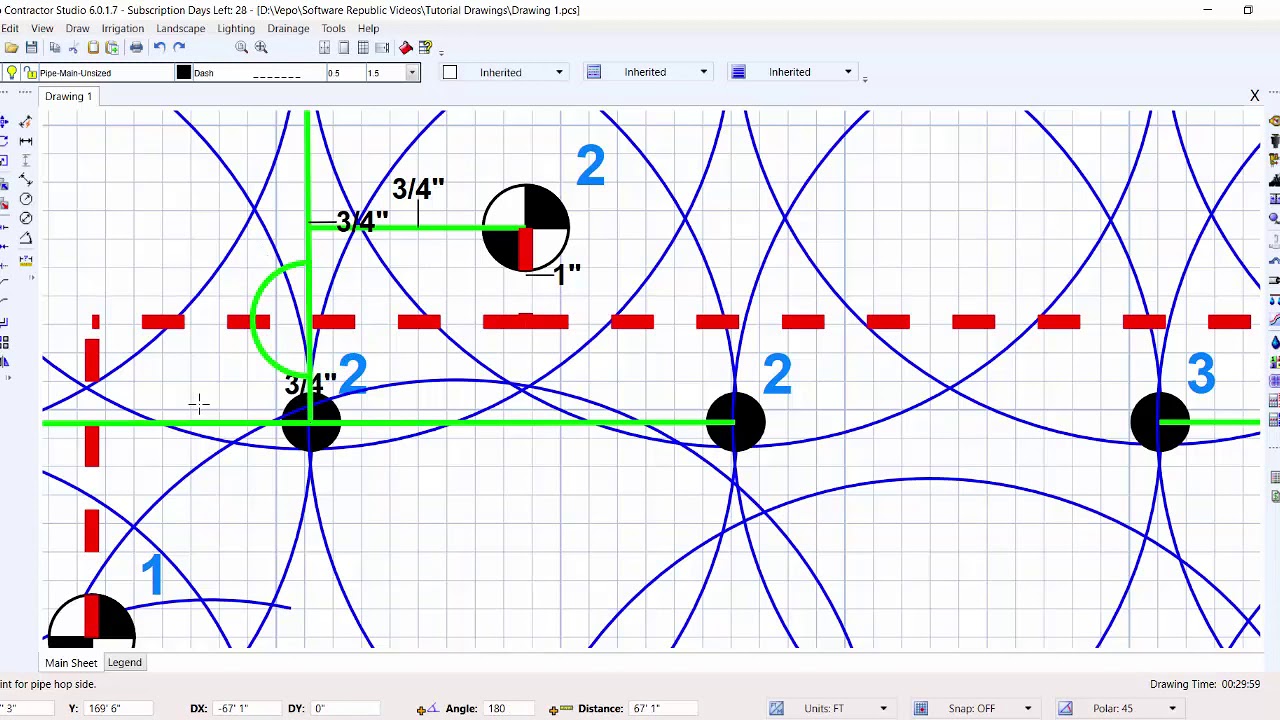
Task: Select the diameter dimension tool
Action: (26, 218)
